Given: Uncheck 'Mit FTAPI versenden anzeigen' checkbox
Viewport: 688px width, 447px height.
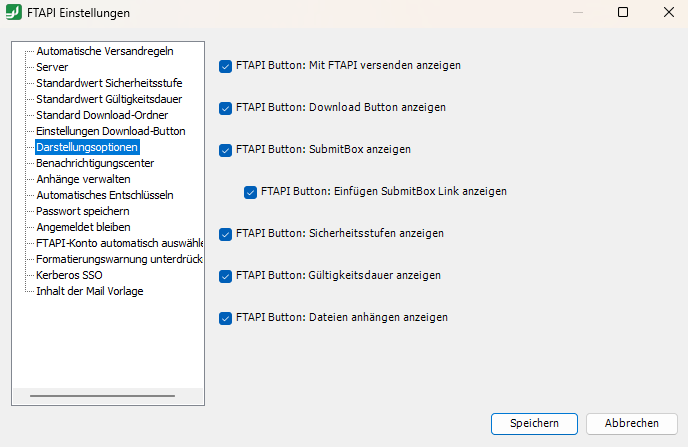Looking at the screenshot, I should pyautogui.click(x=226, y=66).
